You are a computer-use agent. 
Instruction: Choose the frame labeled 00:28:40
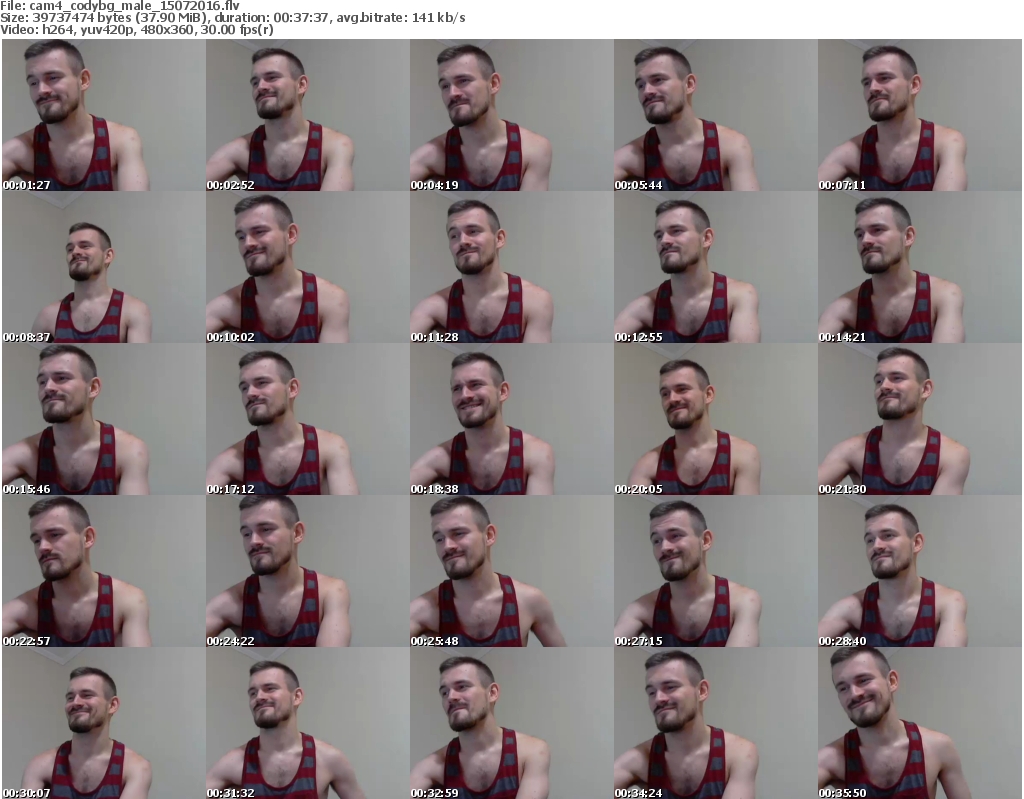point(920,571)
